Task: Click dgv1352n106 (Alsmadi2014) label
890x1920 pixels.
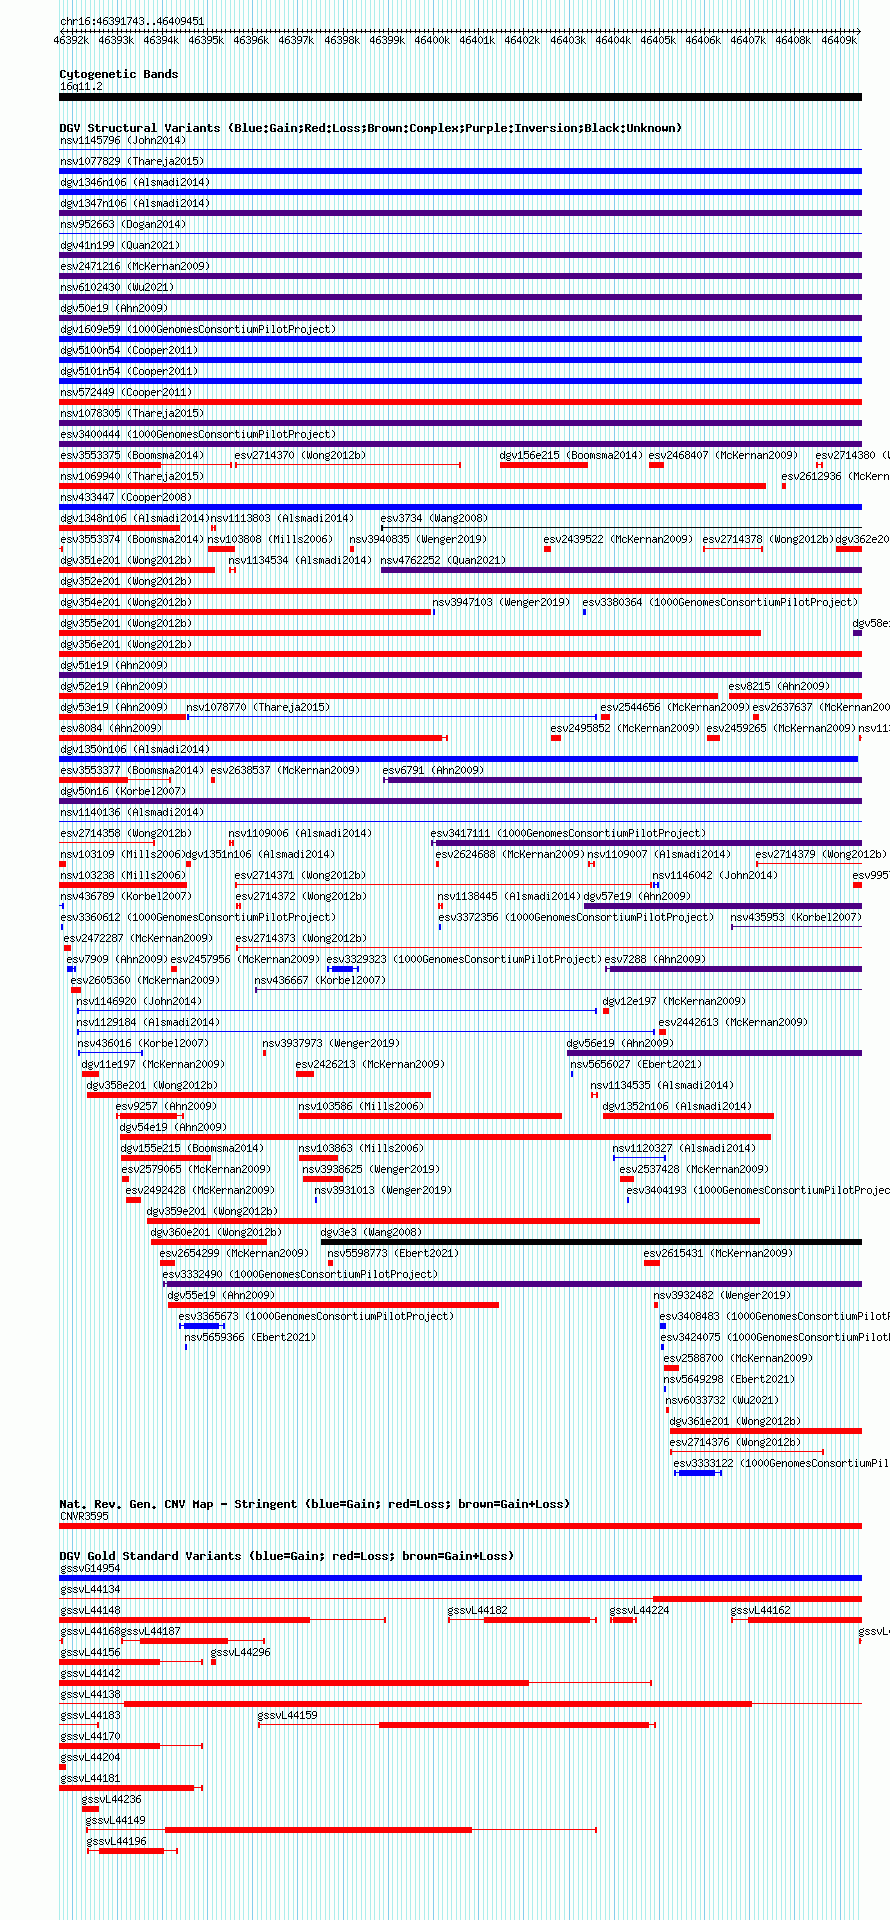Action: pos(677,1106)
